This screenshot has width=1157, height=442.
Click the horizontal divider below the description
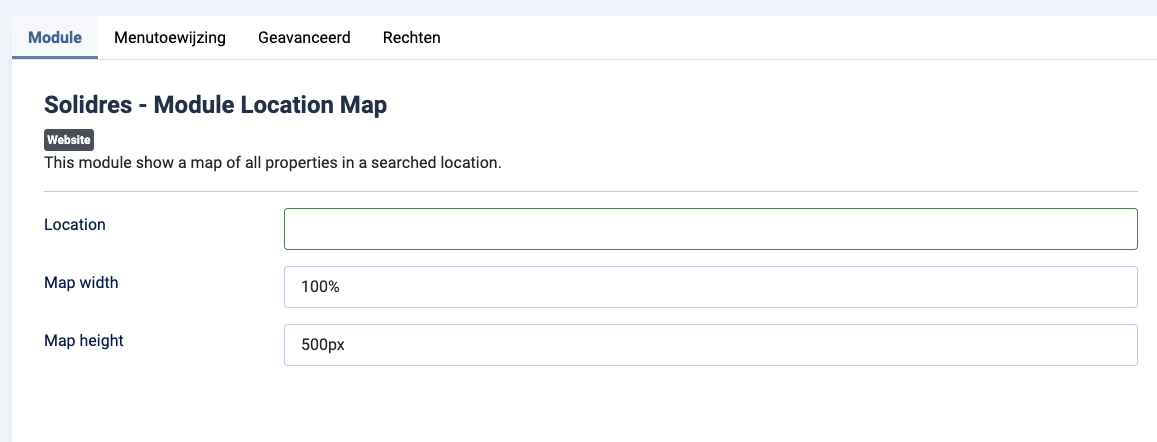(590, 191)
